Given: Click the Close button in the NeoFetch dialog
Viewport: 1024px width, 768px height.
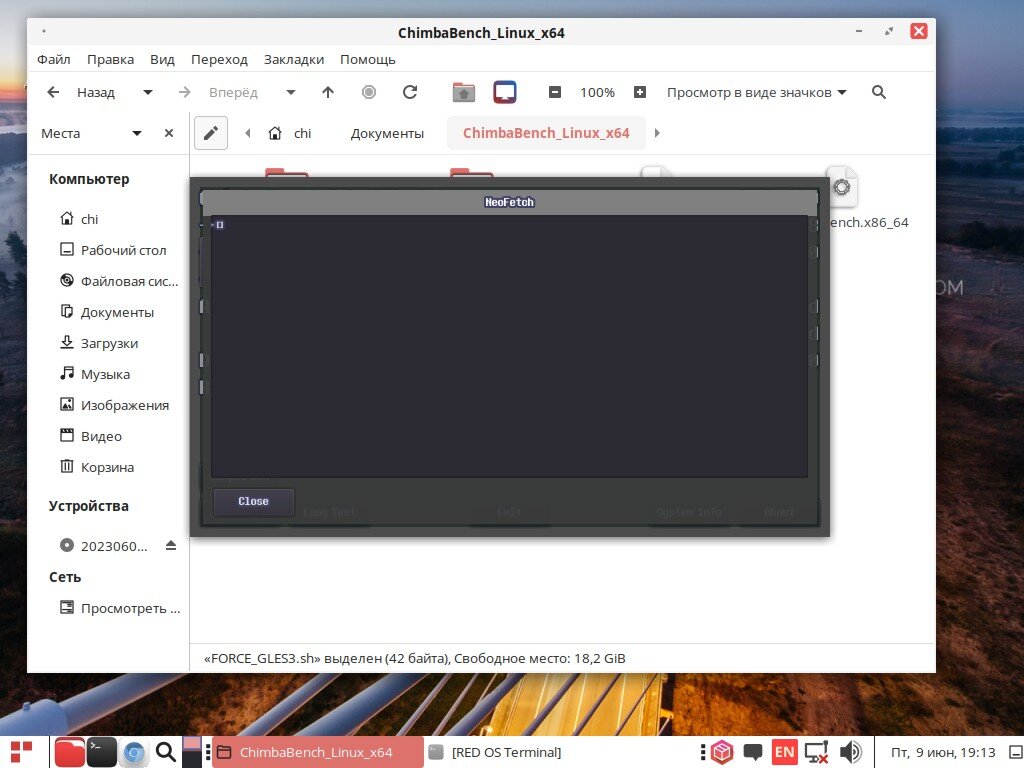Looking at the screenshot, I should pos(253,502).
